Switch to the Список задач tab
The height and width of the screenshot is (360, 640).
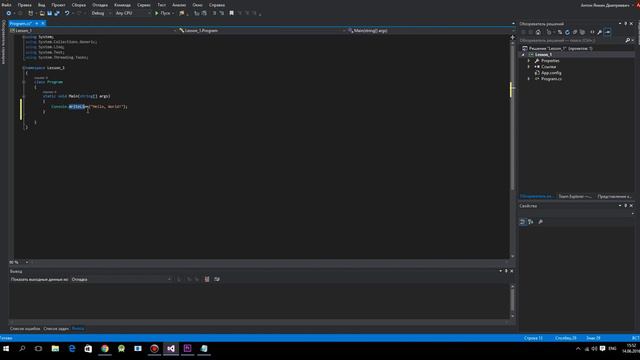(56, 329)
